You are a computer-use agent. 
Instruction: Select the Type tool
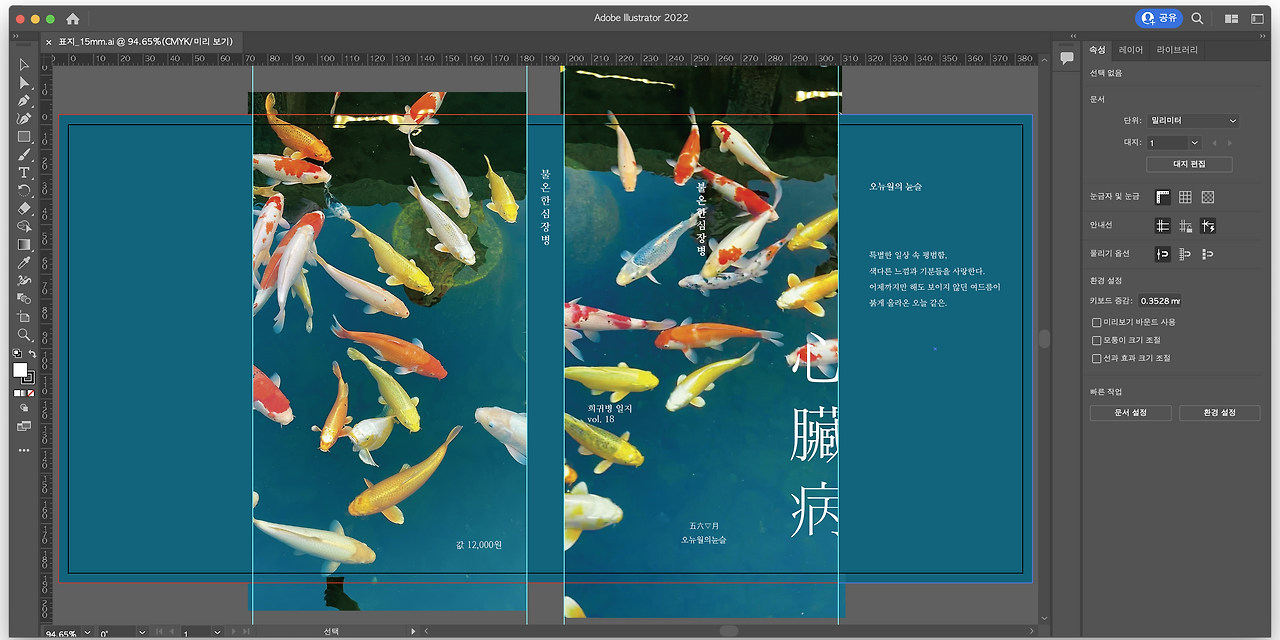[24, 173]
